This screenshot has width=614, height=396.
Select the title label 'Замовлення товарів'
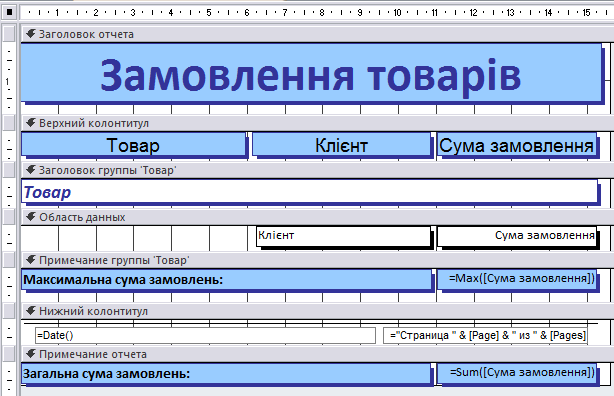(311, 73)
